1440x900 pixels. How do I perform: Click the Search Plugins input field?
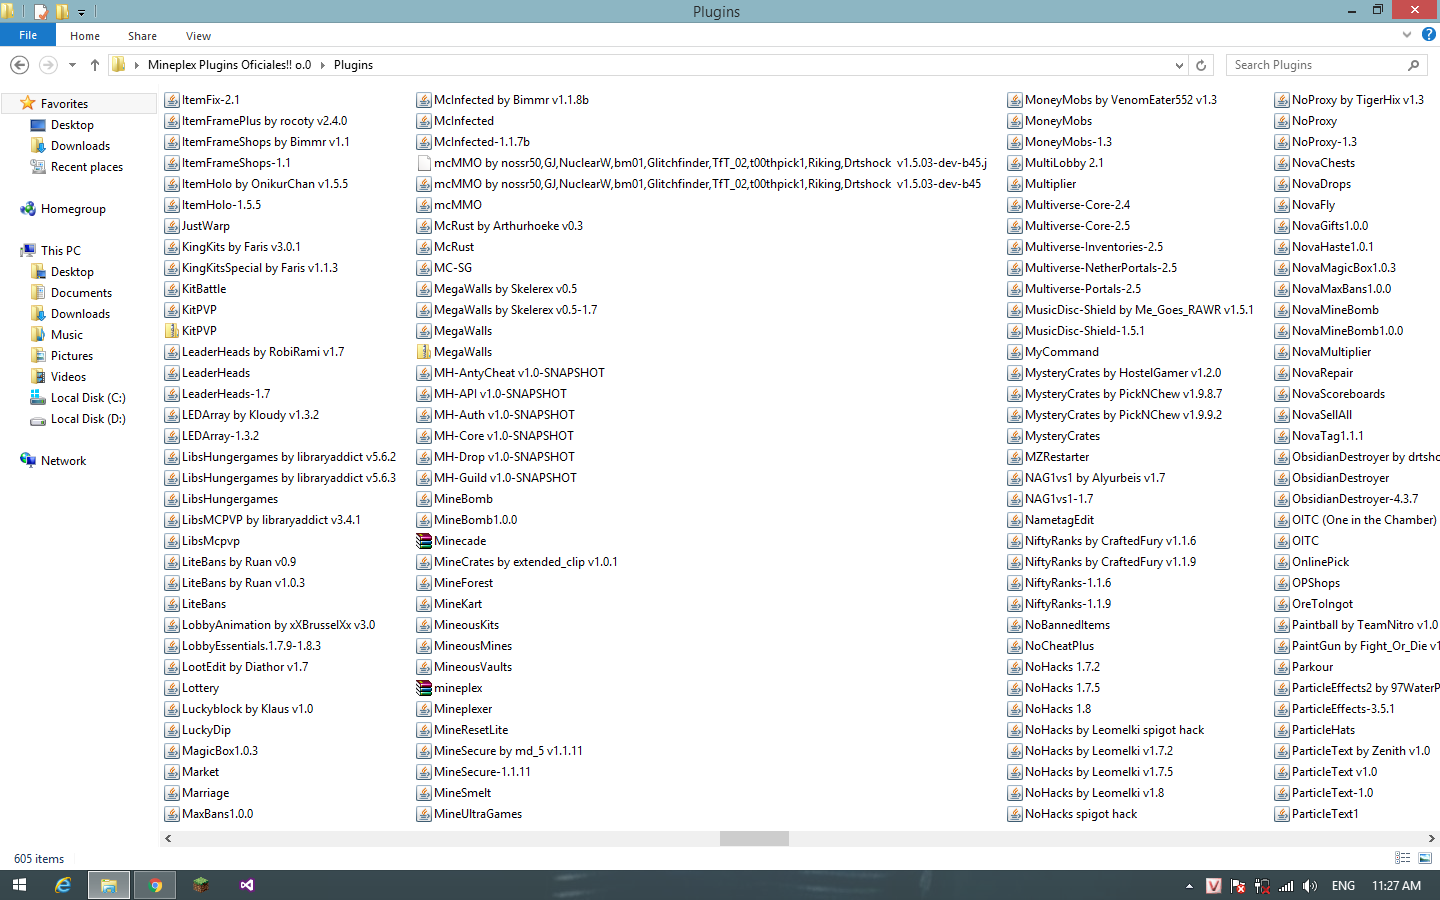point(1316,65)
